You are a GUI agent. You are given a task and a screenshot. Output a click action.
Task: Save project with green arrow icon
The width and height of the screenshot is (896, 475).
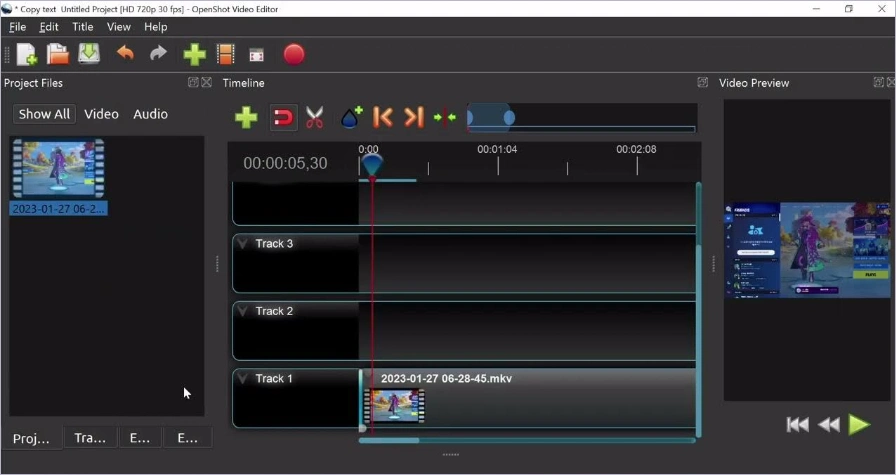89,54
